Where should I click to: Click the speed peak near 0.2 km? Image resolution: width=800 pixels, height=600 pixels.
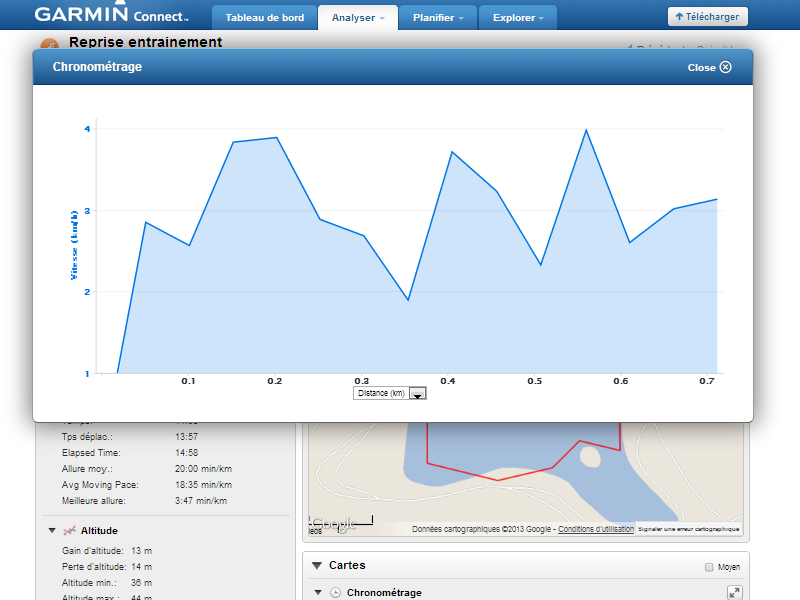click(x=275, y=138)
